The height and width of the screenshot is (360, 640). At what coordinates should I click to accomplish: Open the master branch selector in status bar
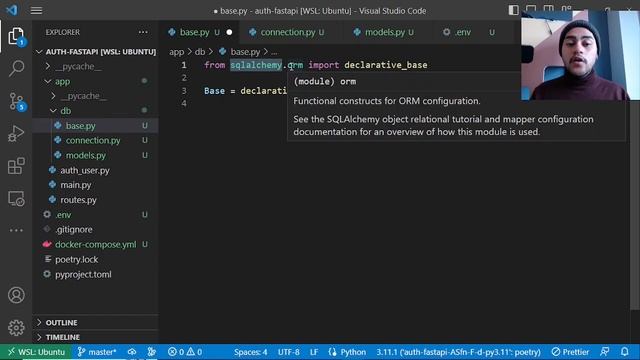coord(97,352)
